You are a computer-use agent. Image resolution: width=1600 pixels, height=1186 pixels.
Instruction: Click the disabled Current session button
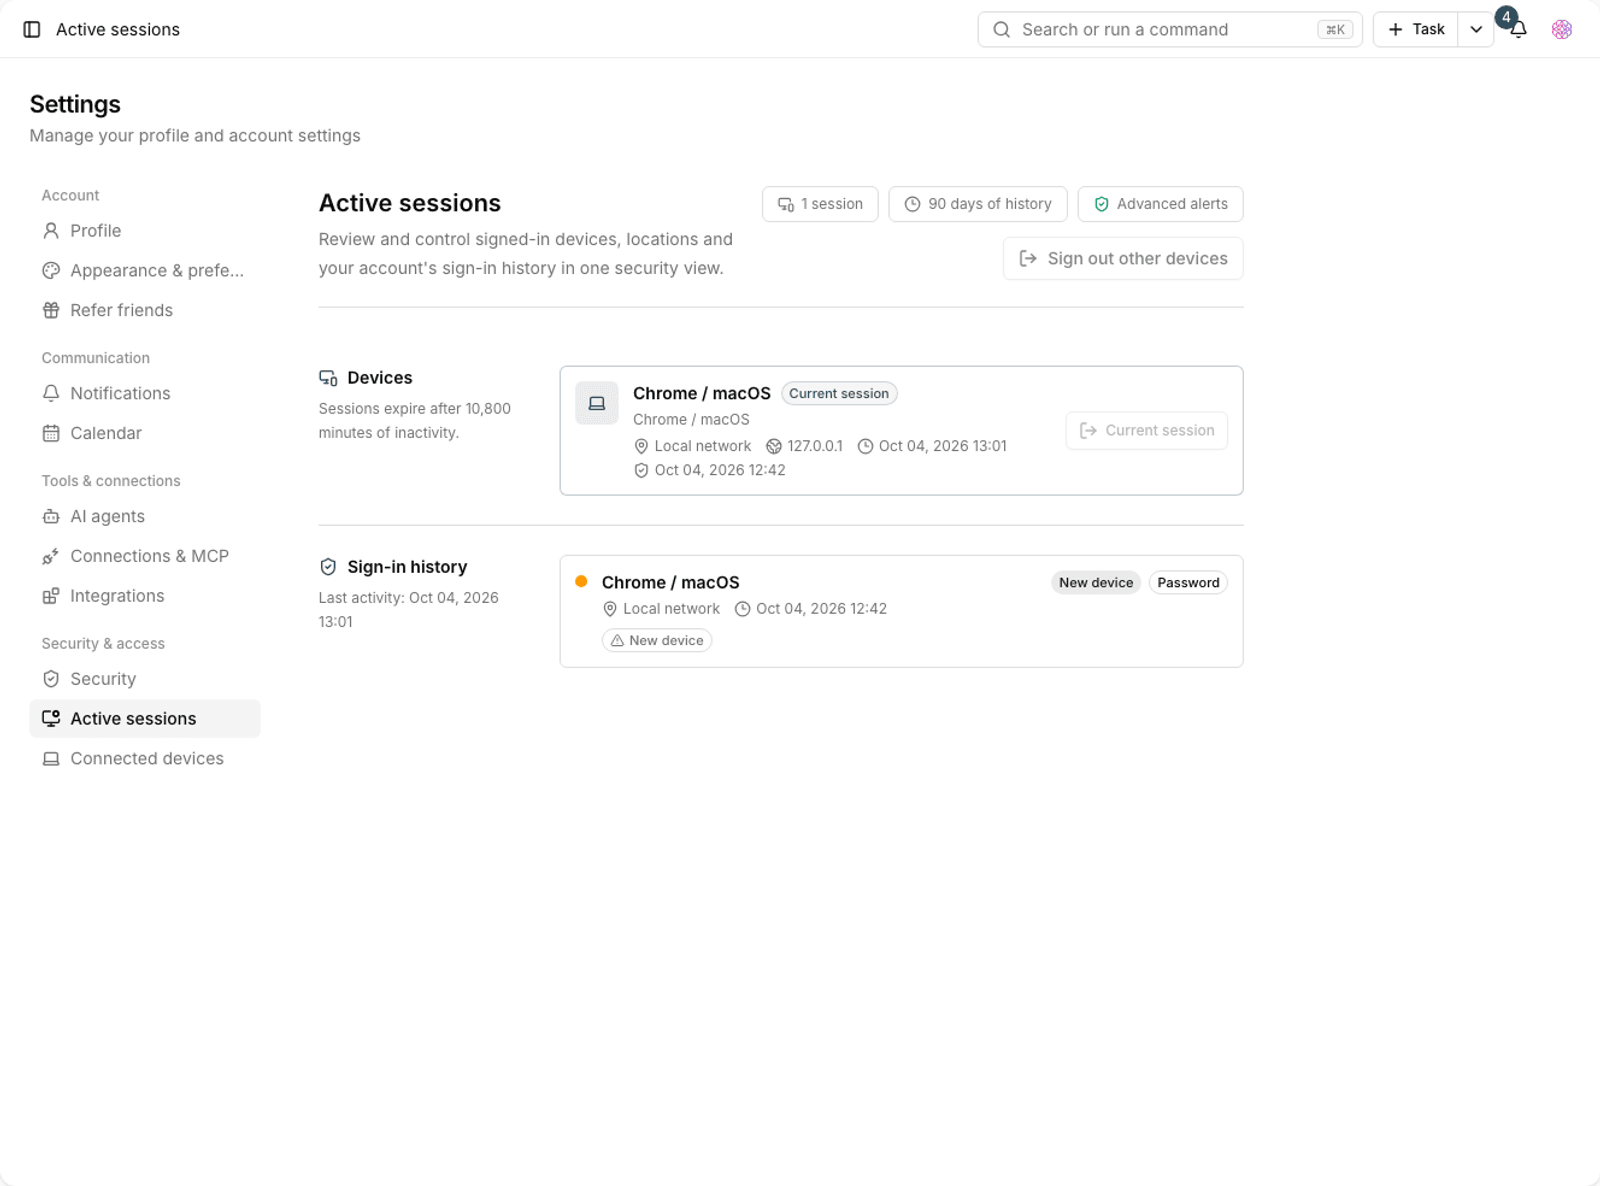pos(1147,431)
